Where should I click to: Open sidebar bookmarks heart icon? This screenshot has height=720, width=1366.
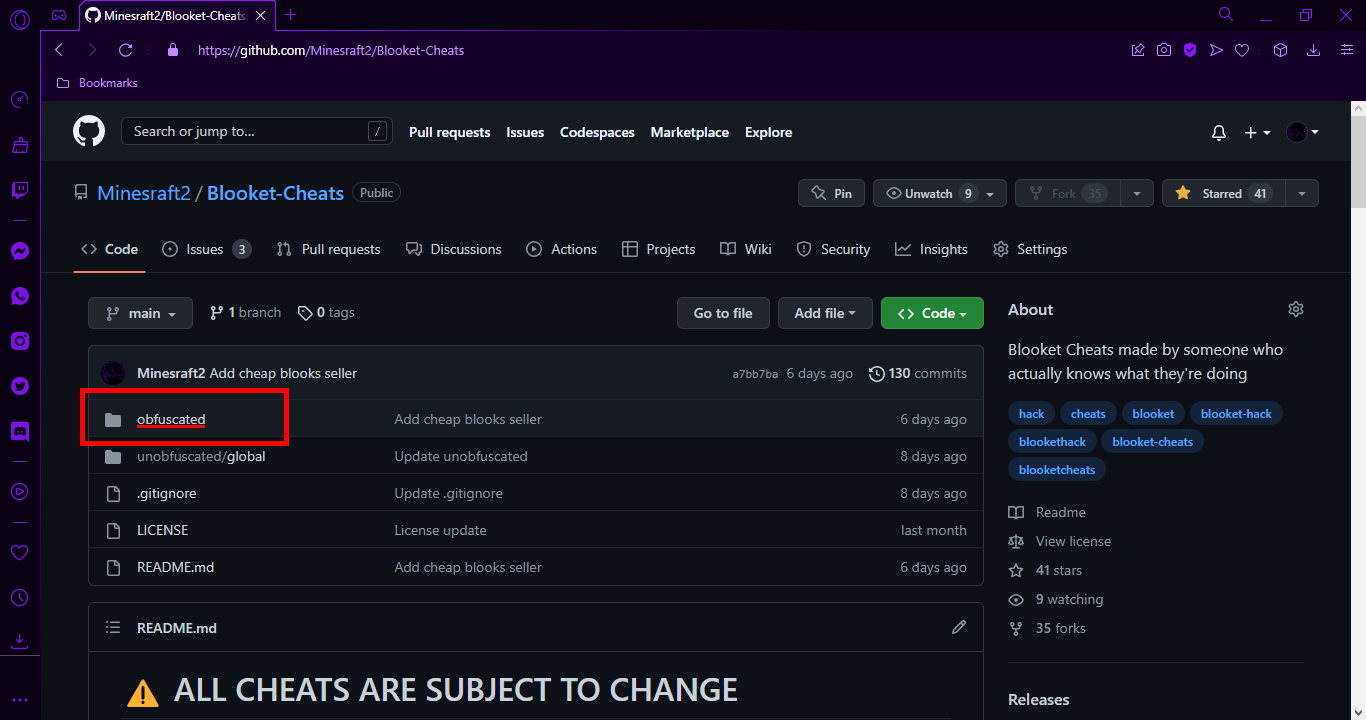(x=19, y=552)
